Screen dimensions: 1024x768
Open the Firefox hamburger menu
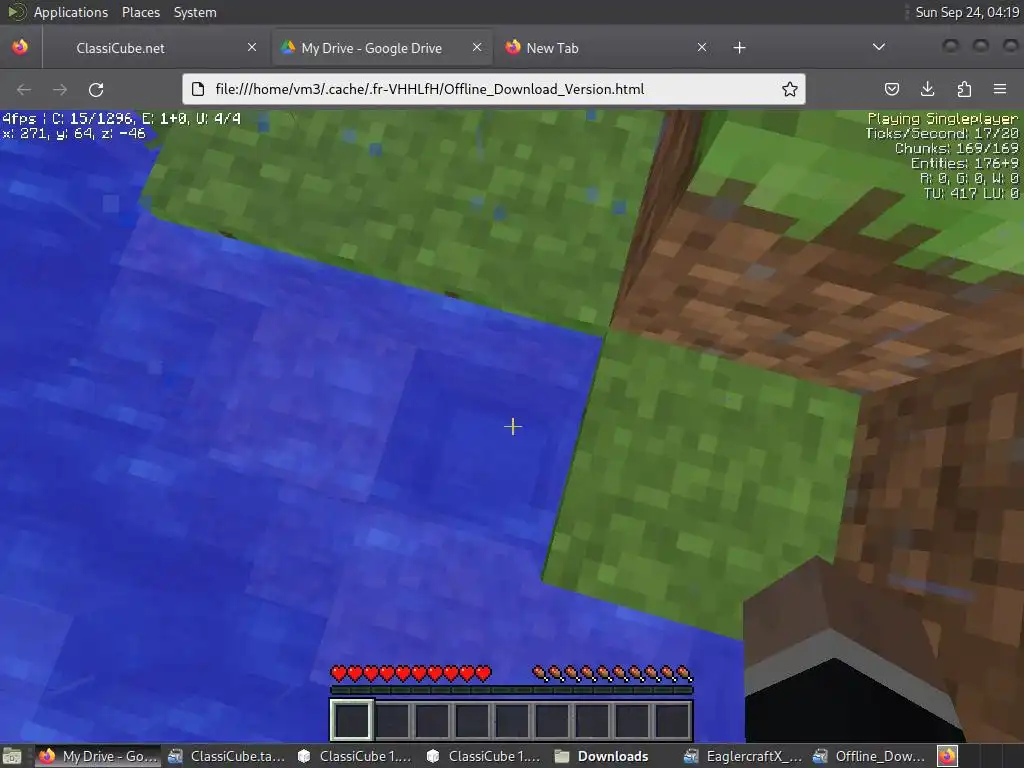coord(1000,89)
